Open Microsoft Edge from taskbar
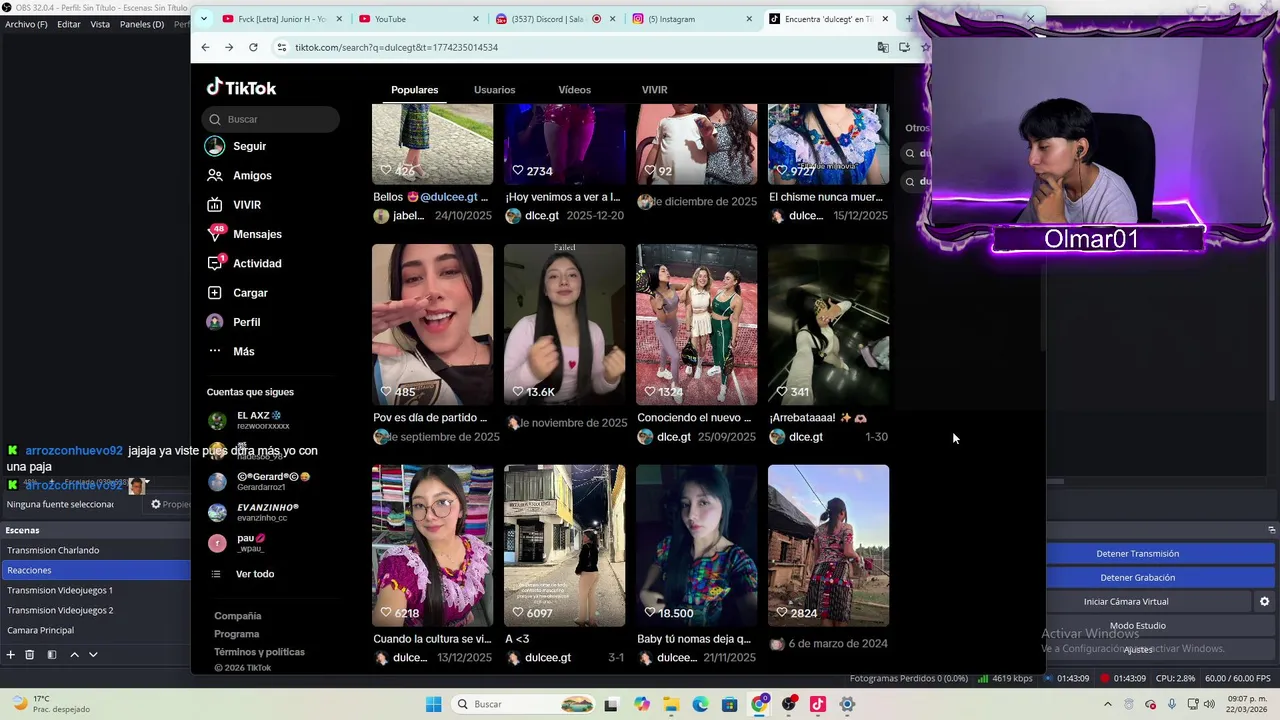Viewport: 1280px width, 720px height. click(x=700, y=704)
